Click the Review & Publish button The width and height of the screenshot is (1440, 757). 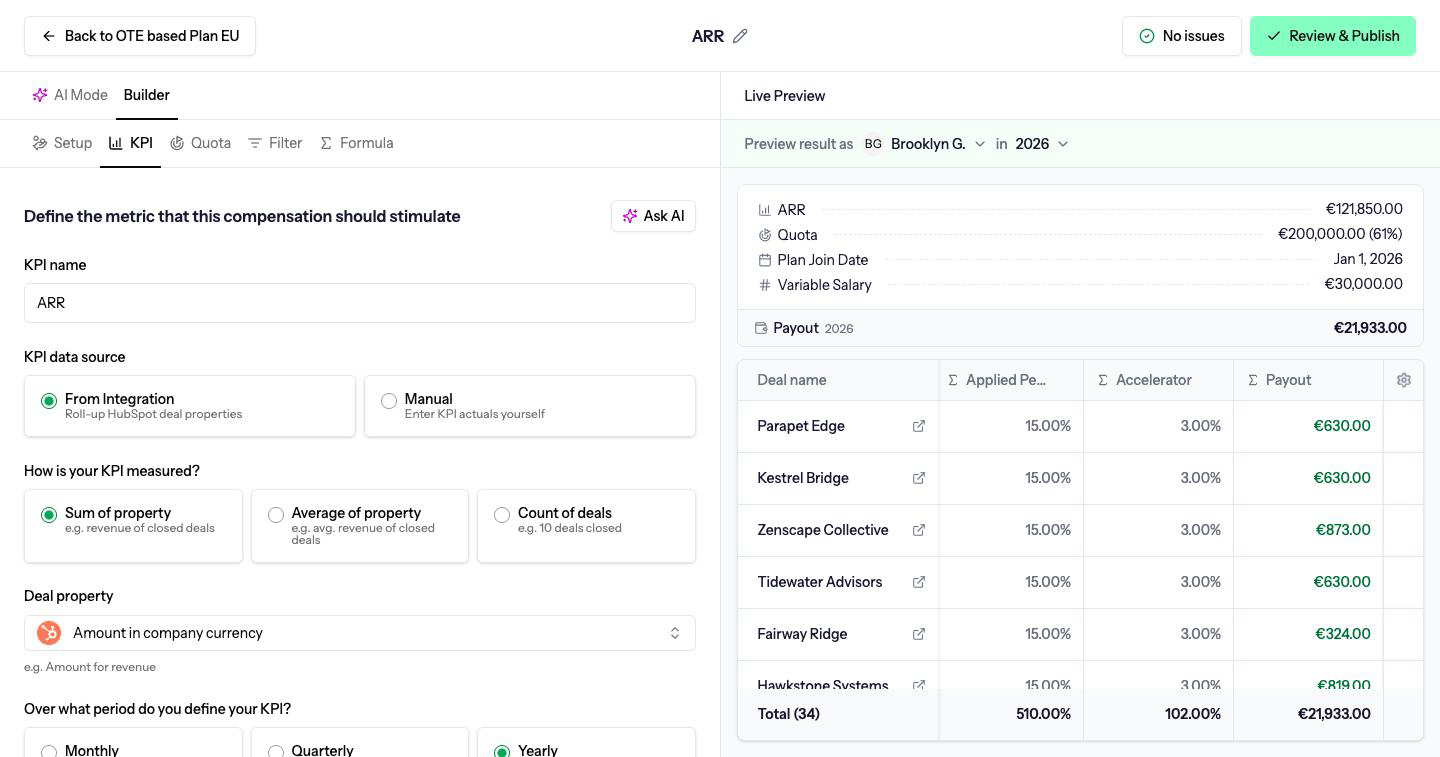pyautogui.click(x=1333, y=36)
